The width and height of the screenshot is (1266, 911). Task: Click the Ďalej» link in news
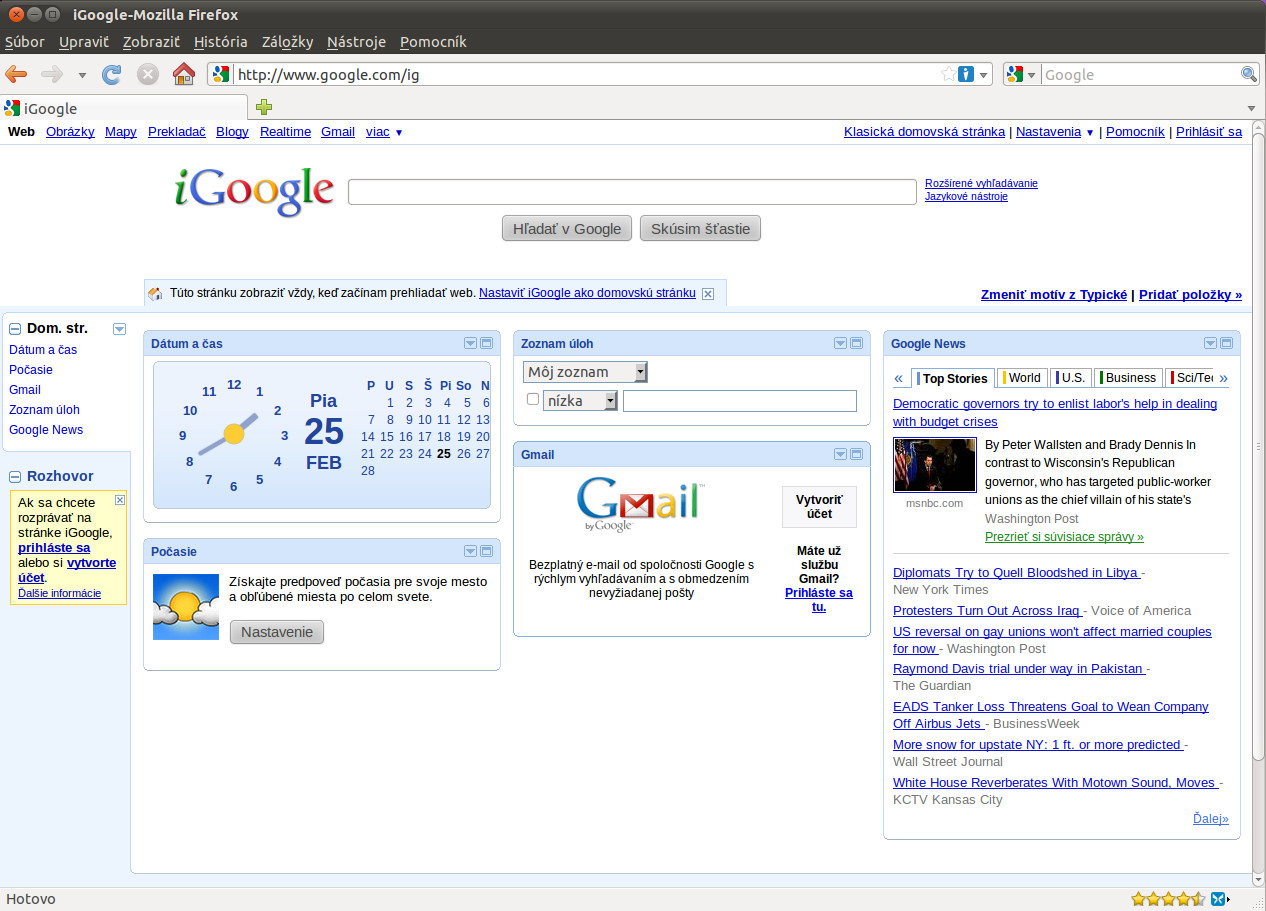pyautogui.click(x=1210, y=819)
